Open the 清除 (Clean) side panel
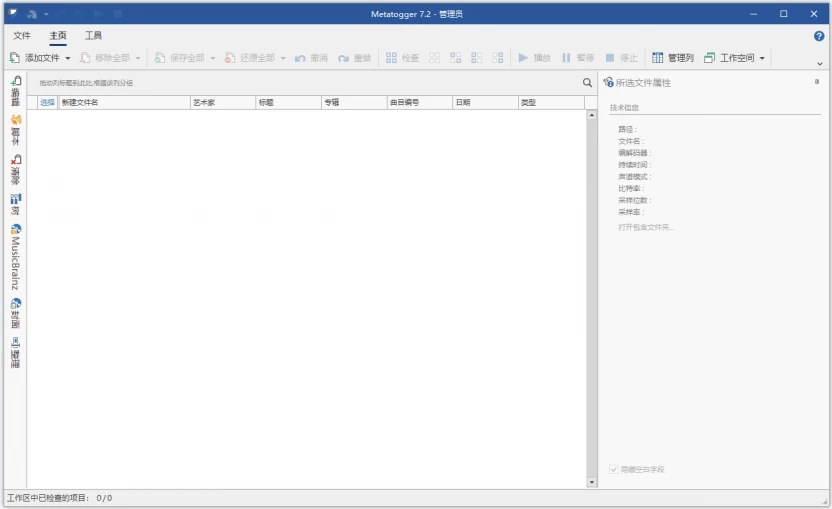This screenshot has width=832, height=509. tap(16, 169)
